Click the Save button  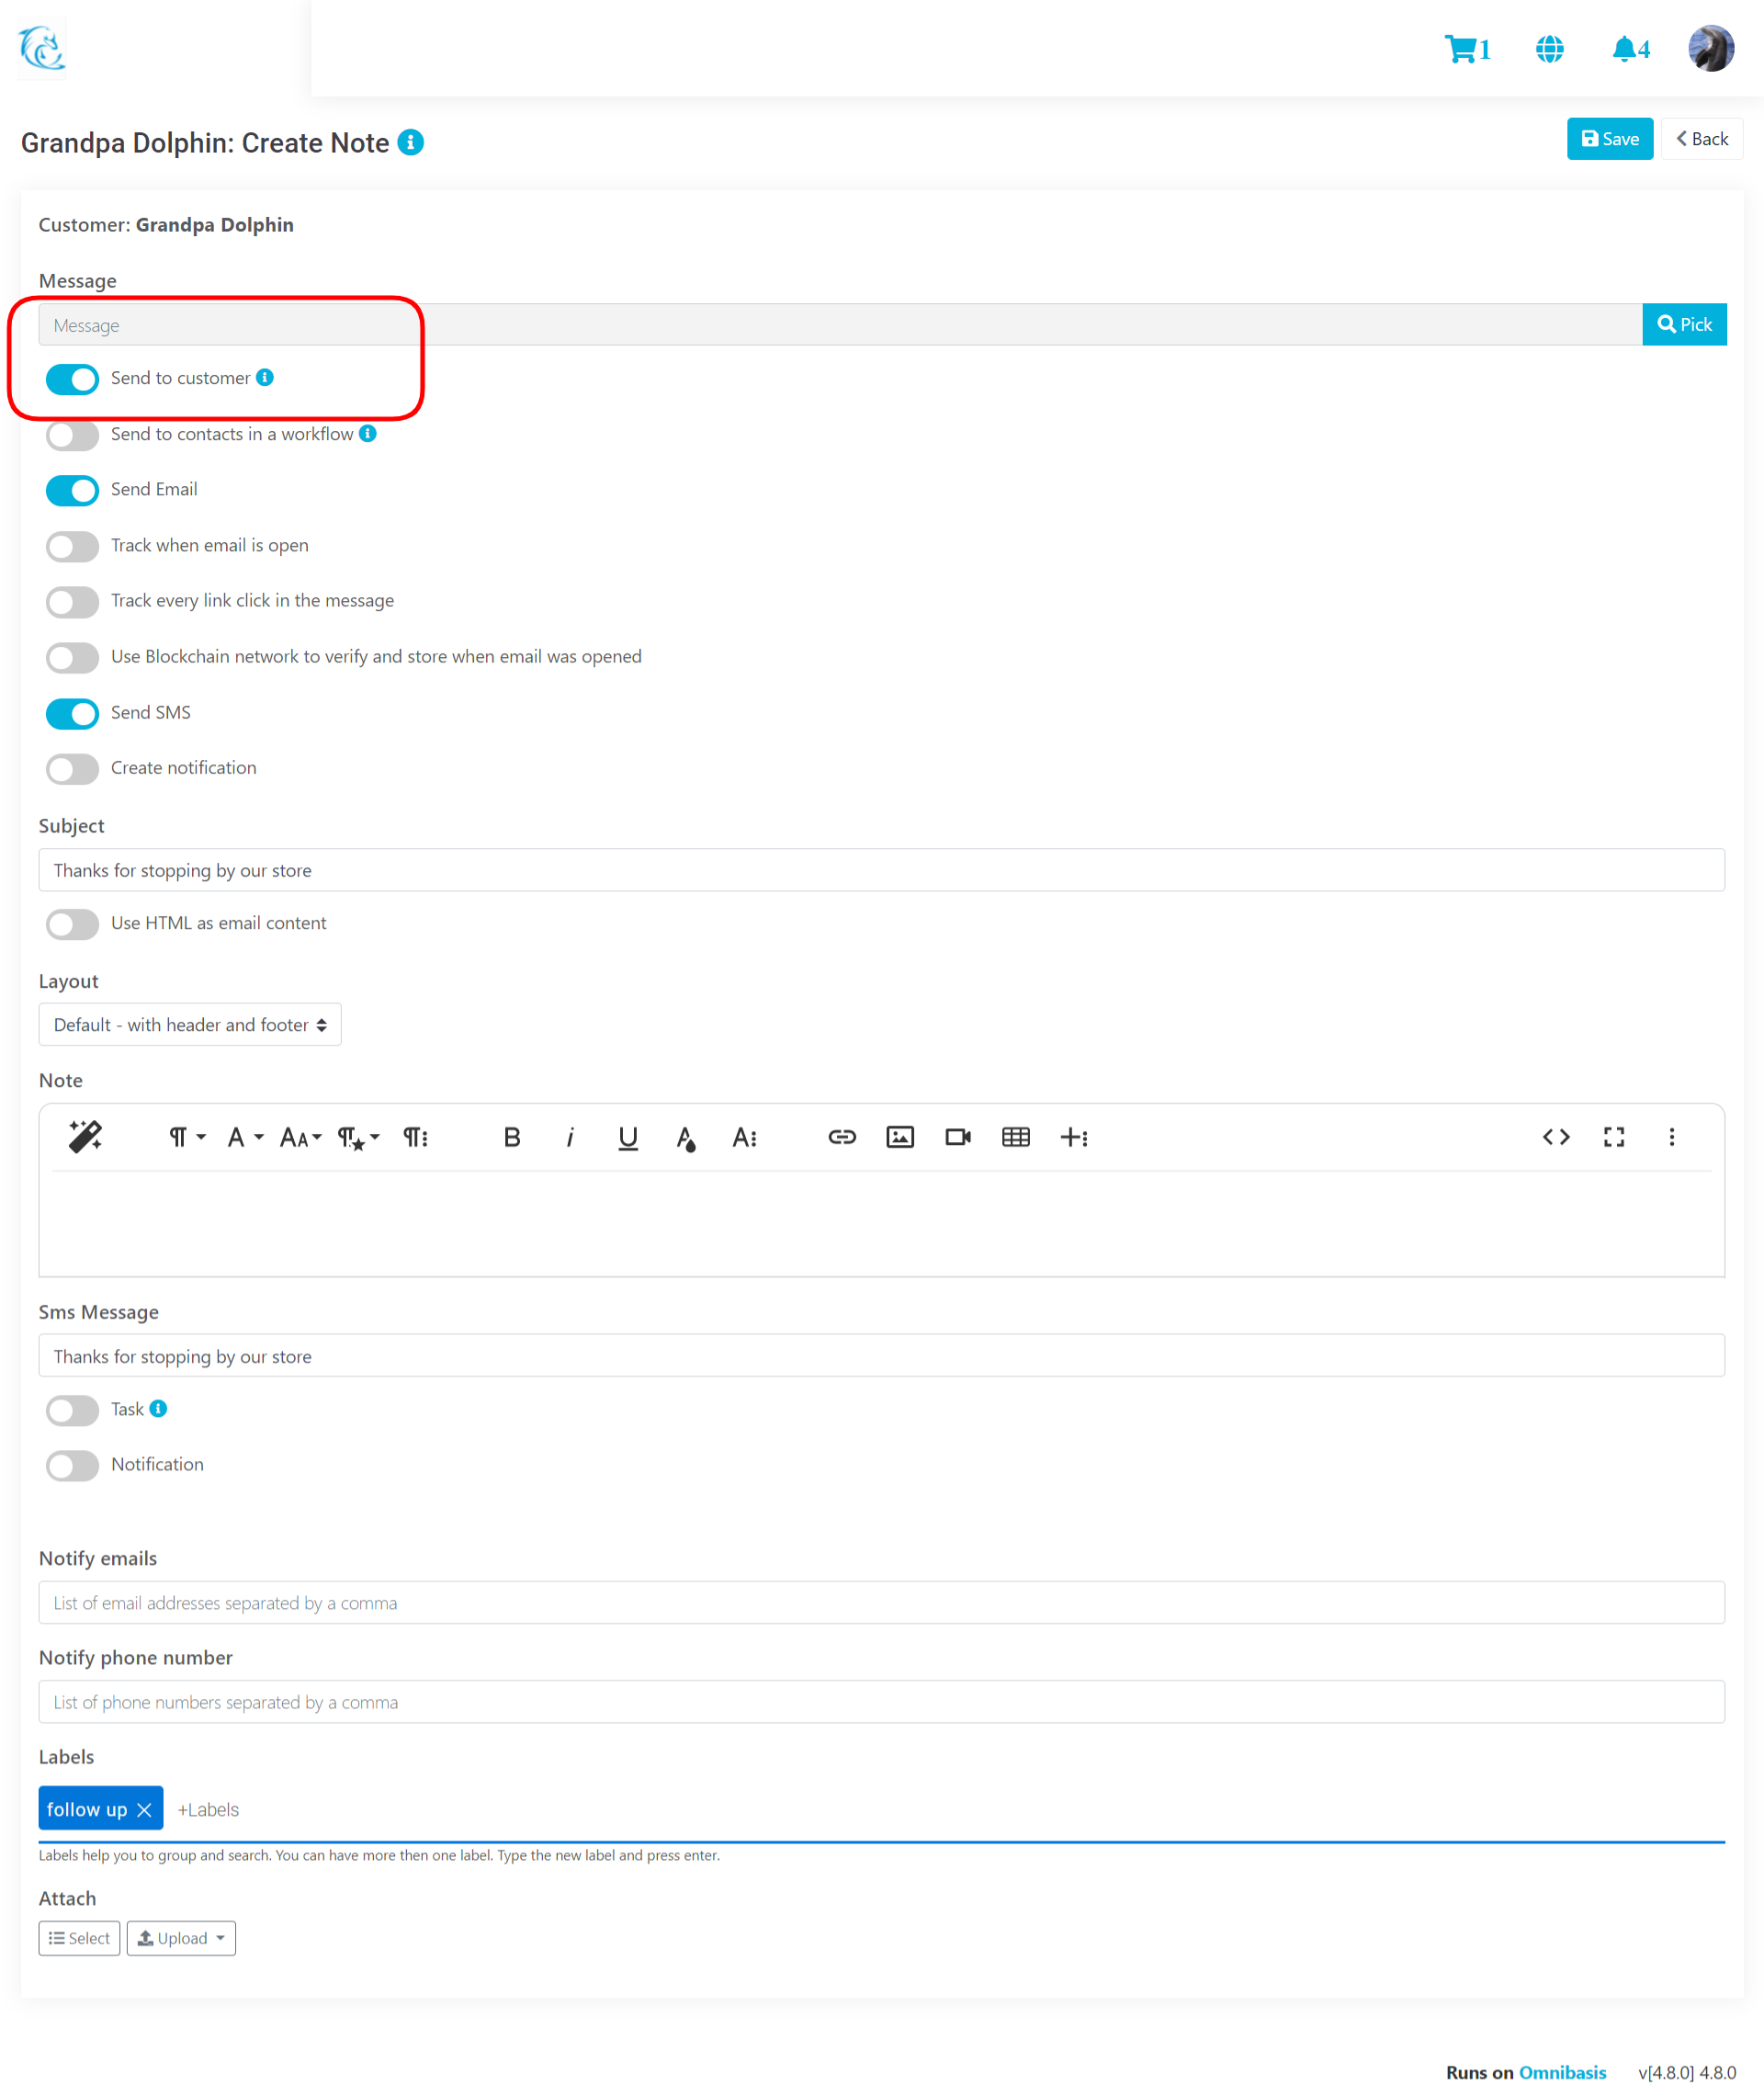pyautogui.click(x=1609, y=139)
